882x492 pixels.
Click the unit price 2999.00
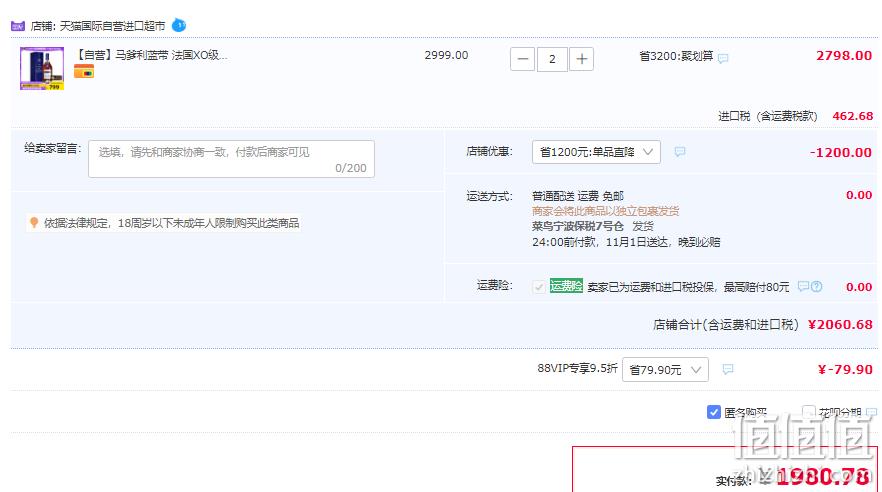[446, 55]
